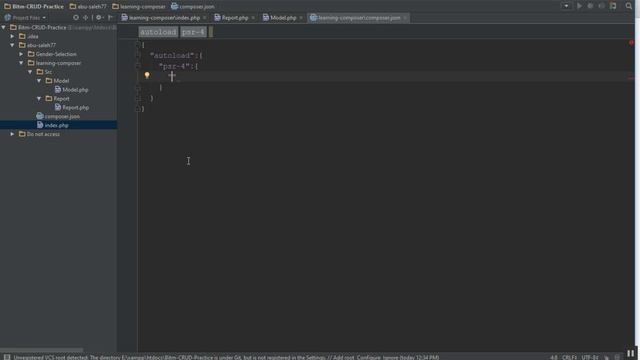Click the autoload breadcrumb
This screenshot has height=360, width=640.
click(x=158, y=32)
